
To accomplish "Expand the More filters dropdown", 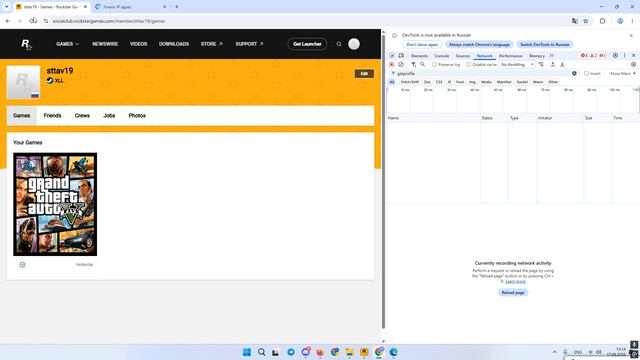I will (622, 73).
